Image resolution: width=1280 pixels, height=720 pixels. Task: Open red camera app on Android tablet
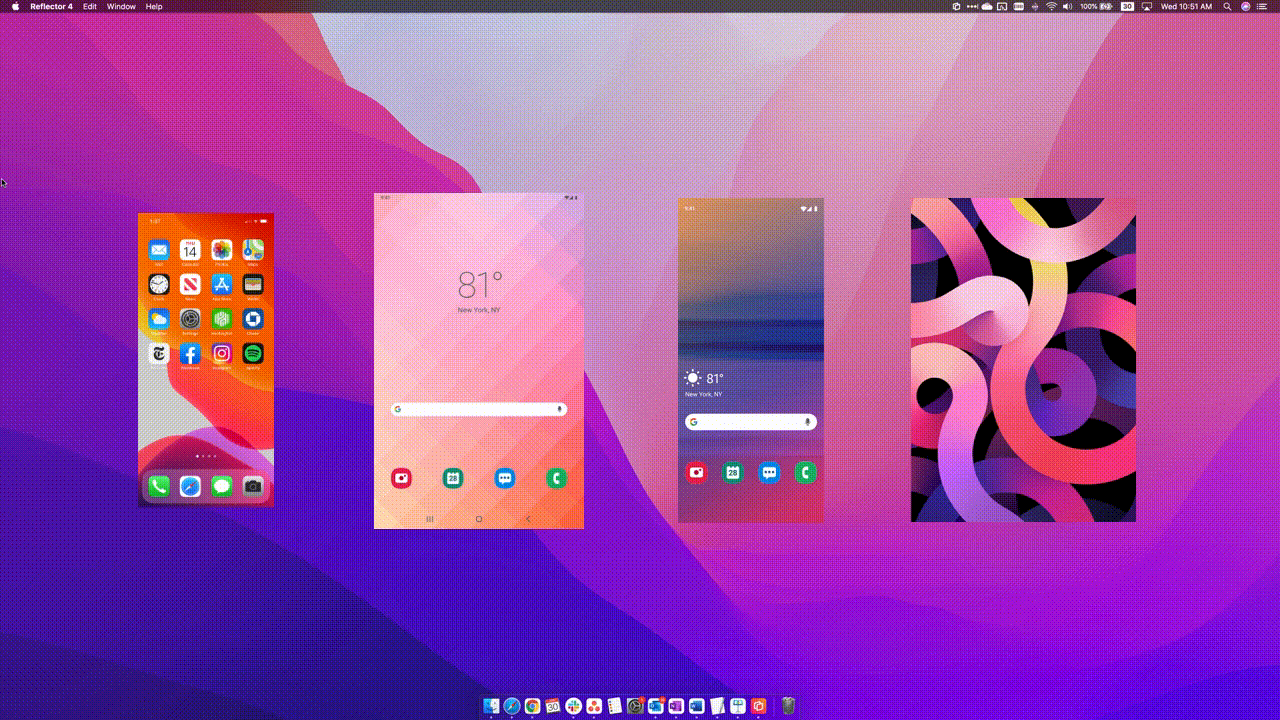pos(401,478)
